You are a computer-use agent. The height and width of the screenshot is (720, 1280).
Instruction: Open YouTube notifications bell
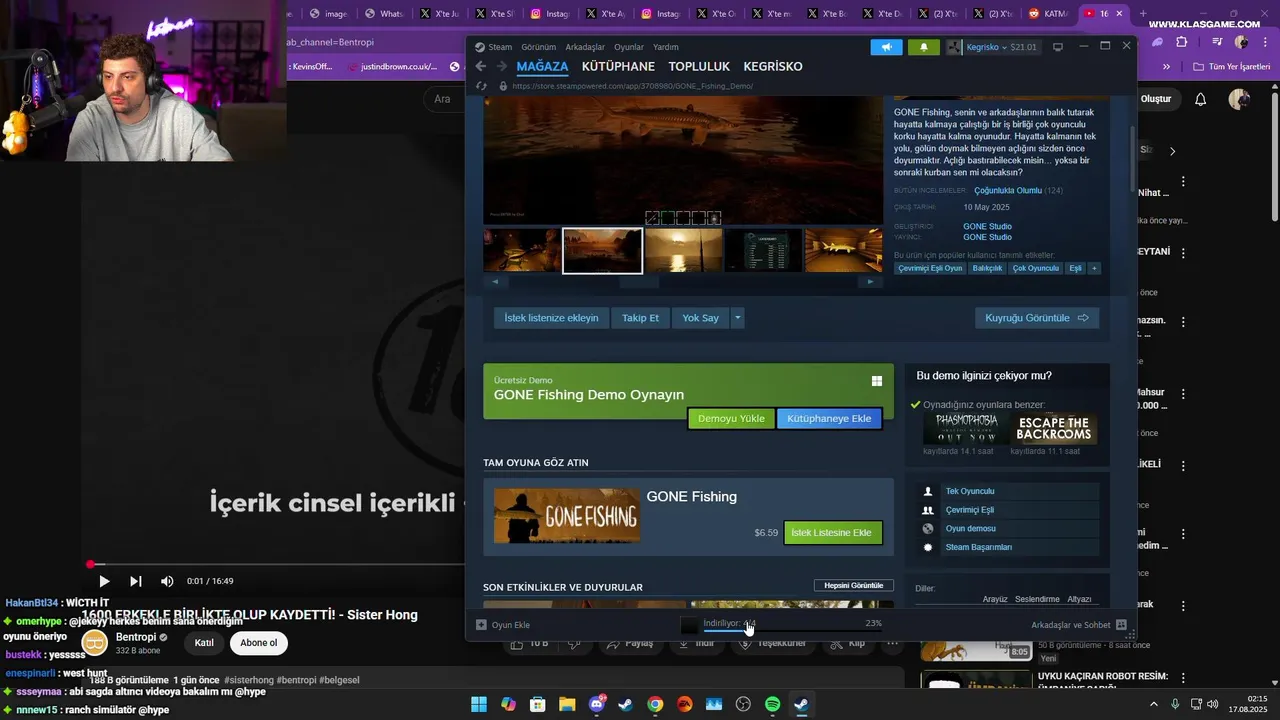(1201, 99)
